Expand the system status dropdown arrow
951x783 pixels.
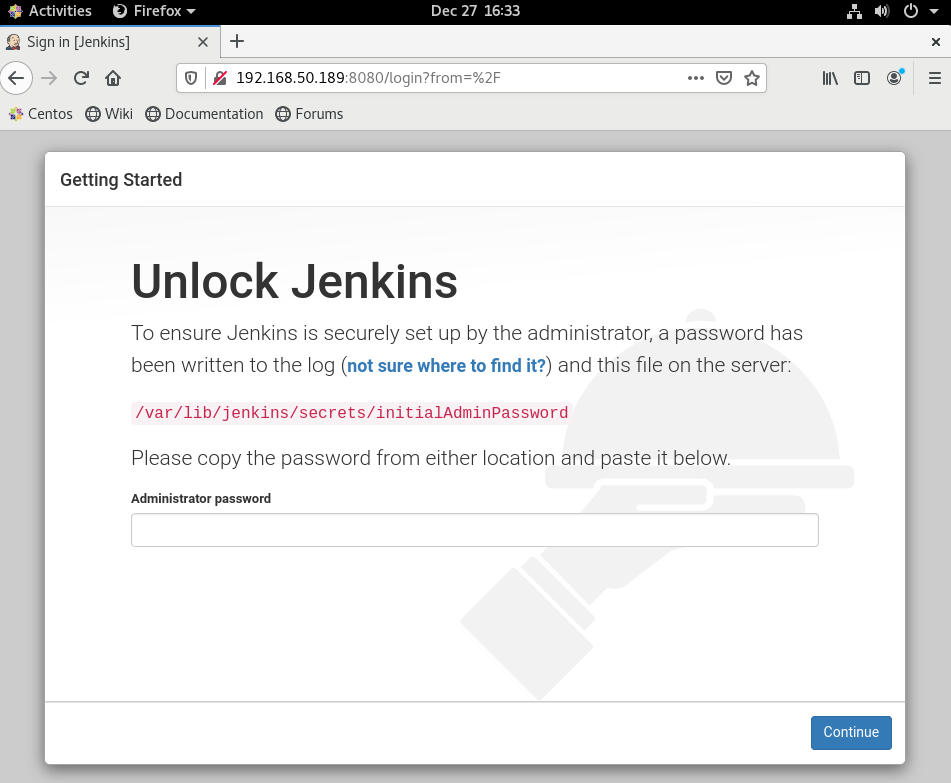click(934, 11)
